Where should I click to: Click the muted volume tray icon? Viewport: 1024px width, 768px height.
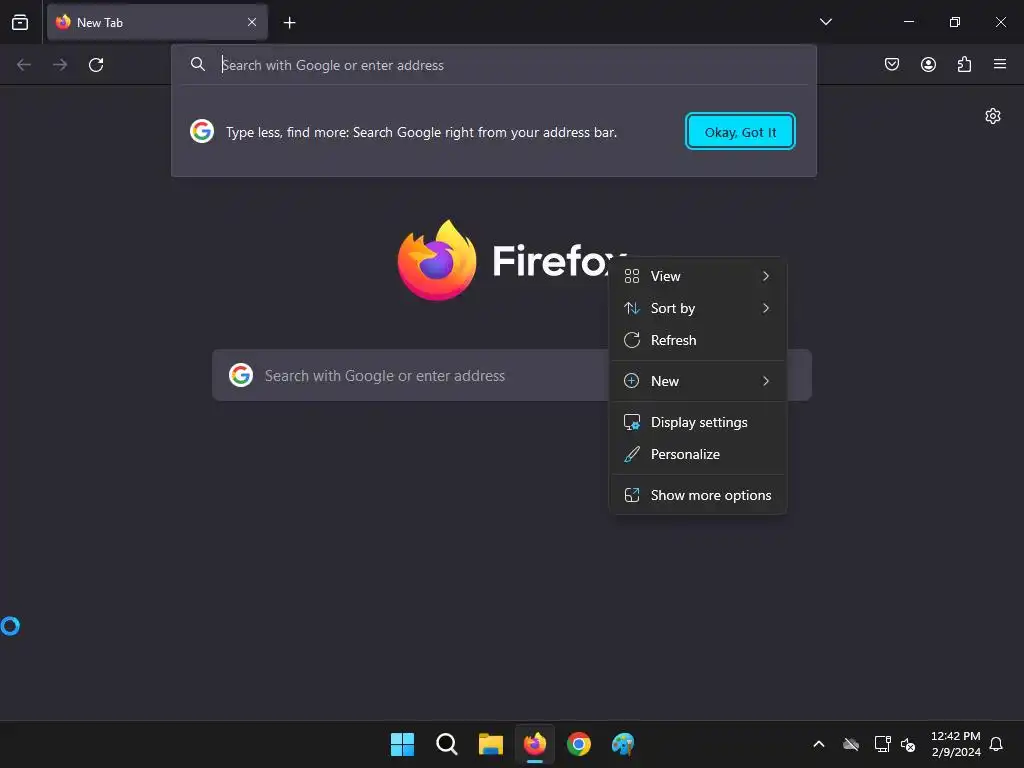tap(908, 744)
